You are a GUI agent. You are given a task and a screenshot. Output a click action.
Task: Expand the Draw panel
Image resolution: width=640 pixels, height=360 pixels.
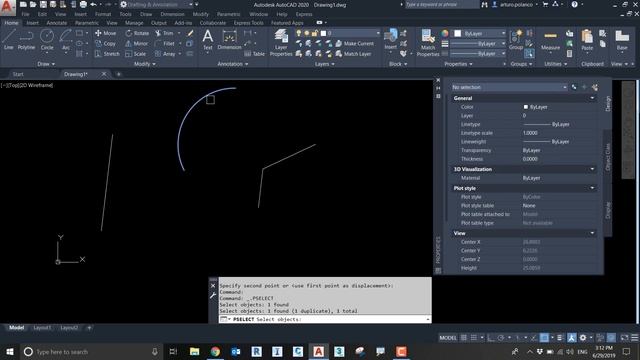tap(46, 64)
